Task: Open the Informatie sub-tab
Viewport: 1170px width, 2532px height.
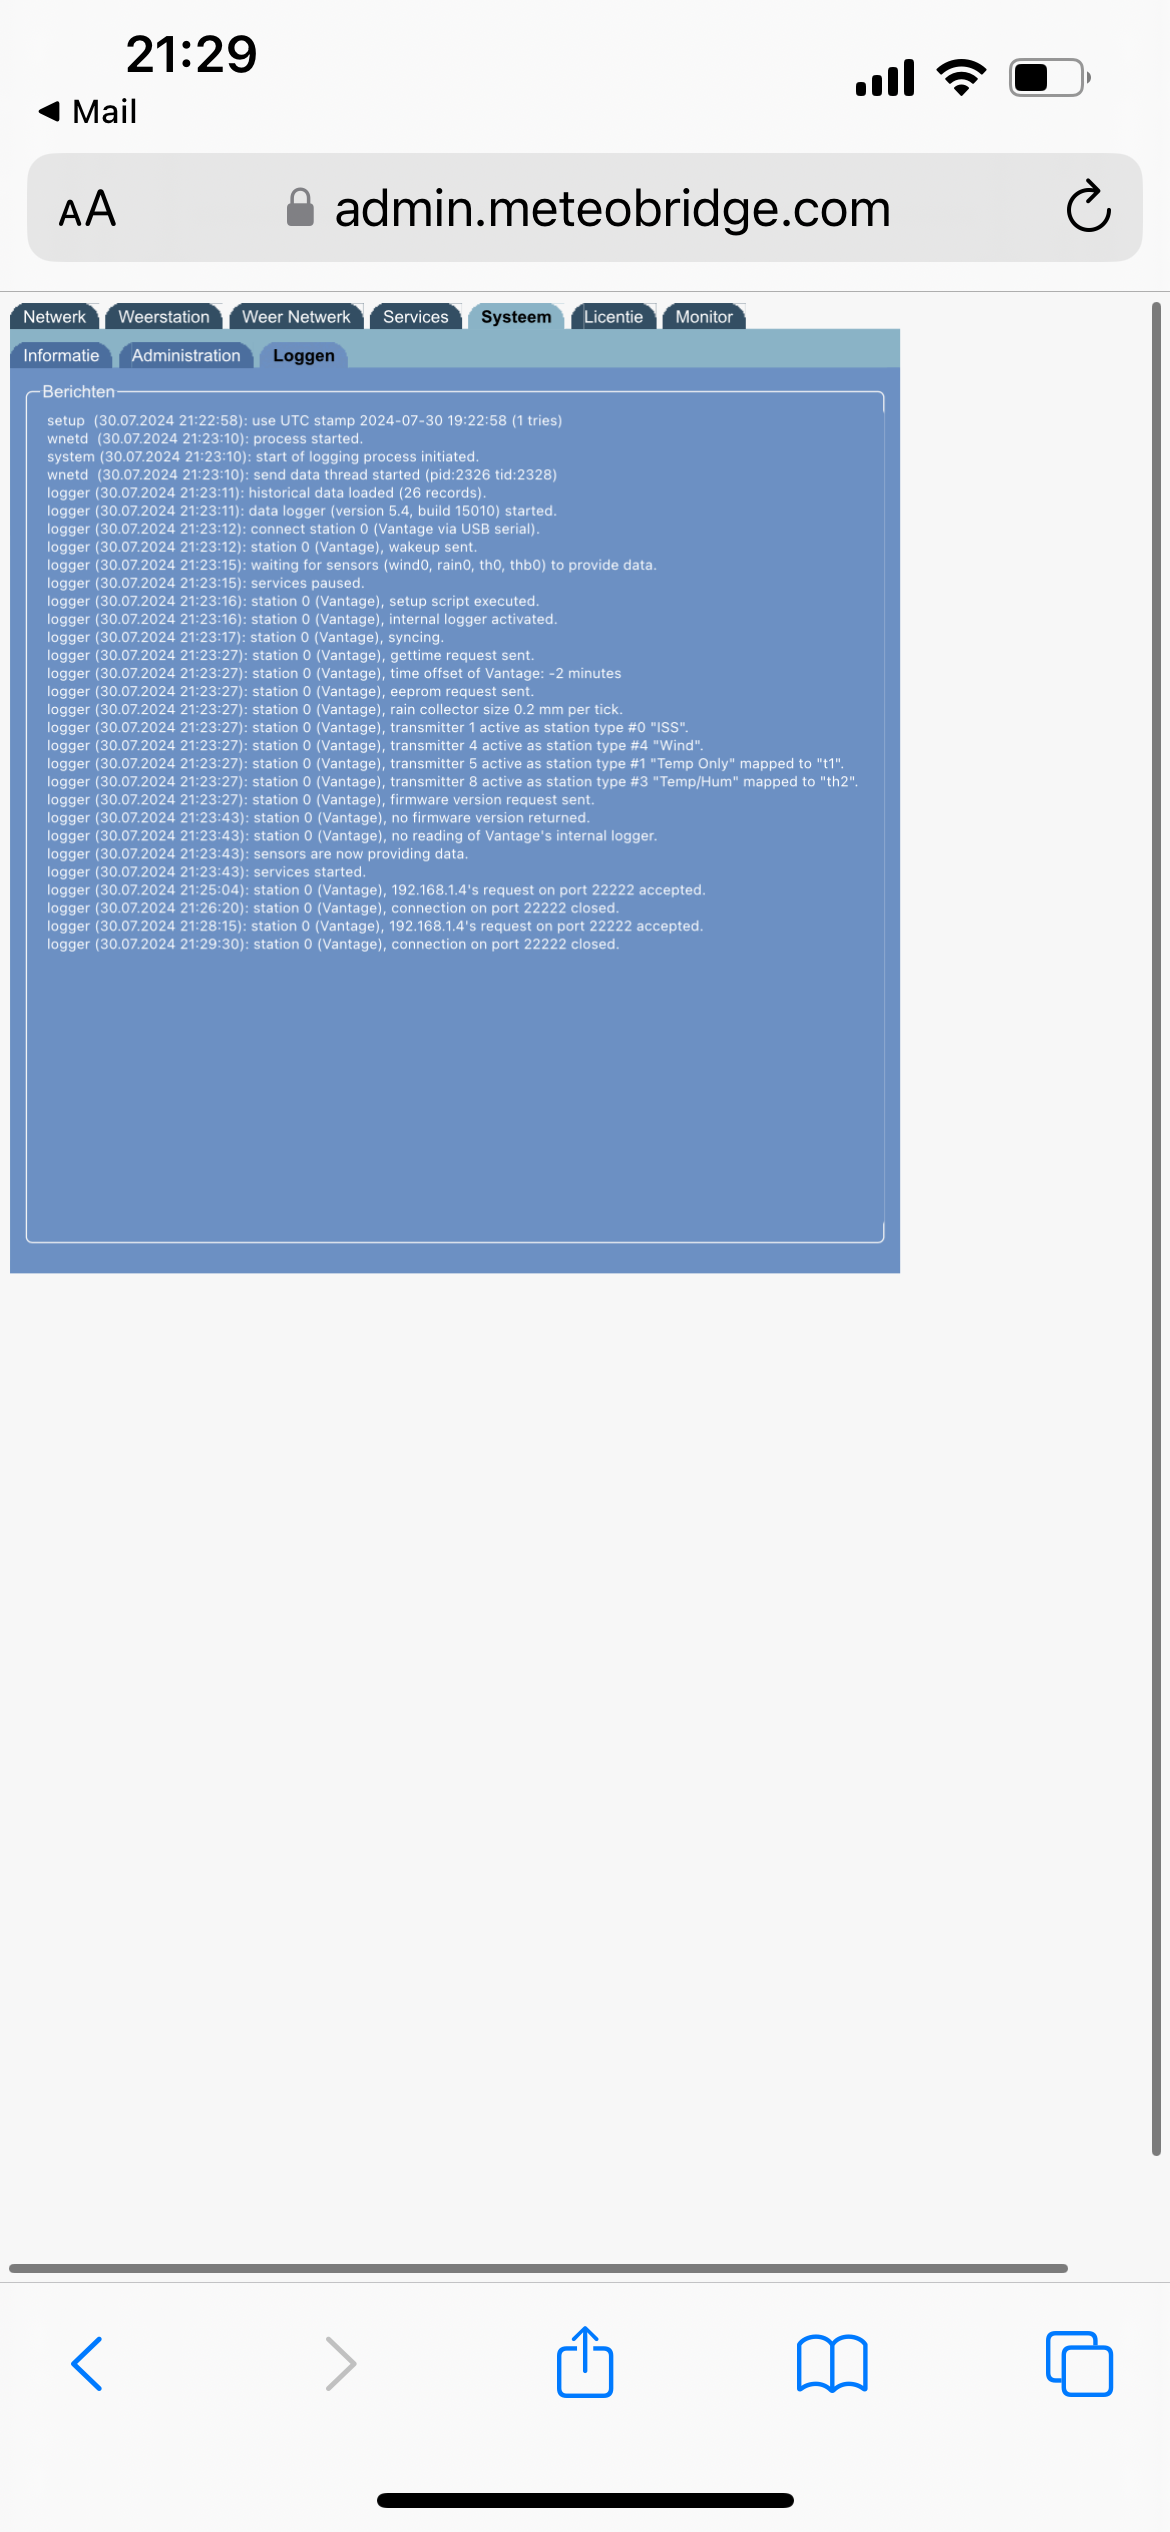Action: (61, 355)
